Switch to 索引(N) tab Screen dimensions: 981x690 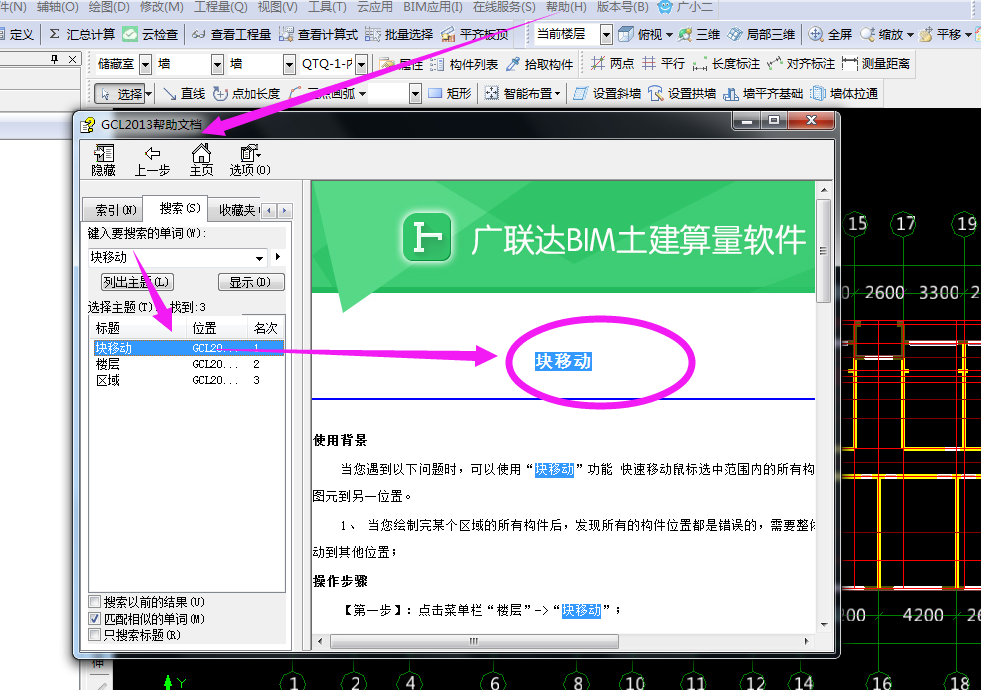click(114, 210)
